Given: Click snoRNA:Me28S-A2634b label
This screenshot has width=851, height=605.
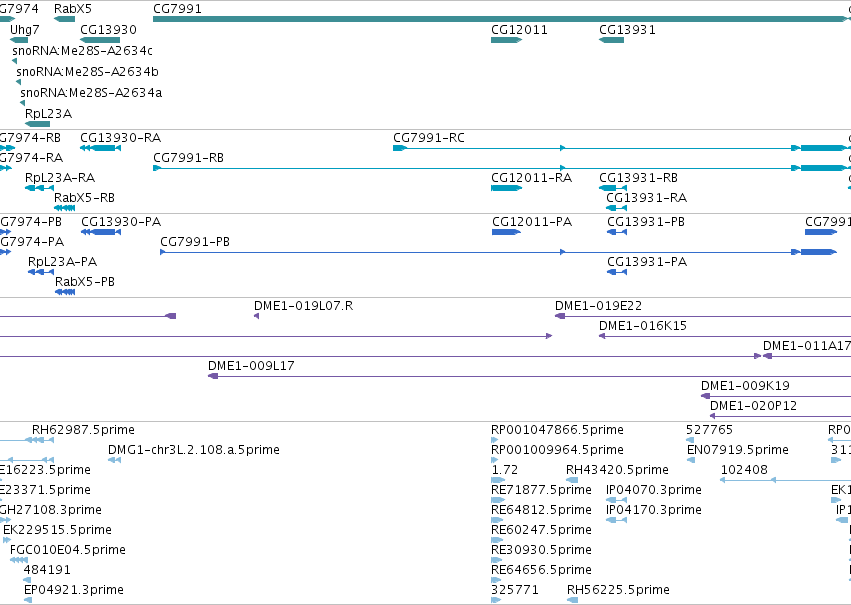Looking at the screenshot, I should coord(87,72).
